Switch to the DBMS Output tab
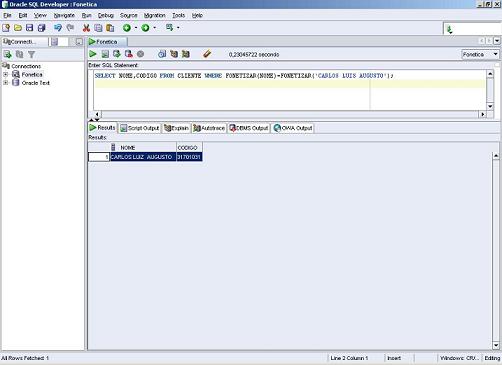The image size is (502, 365). [249, 128]
